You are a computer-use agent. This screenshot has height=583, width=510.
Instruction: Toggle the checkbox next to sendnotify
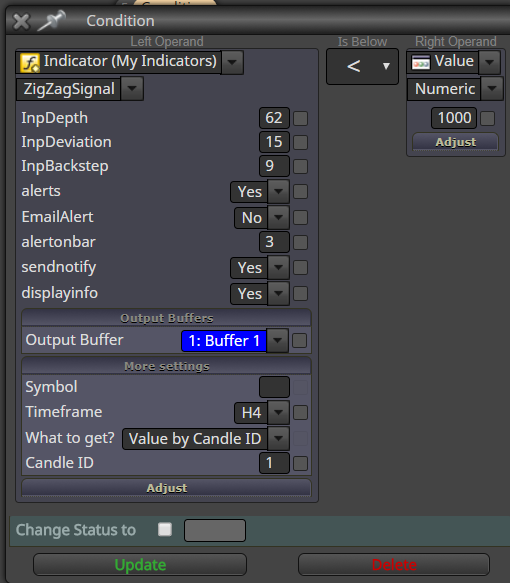click(x=300, y=267)
